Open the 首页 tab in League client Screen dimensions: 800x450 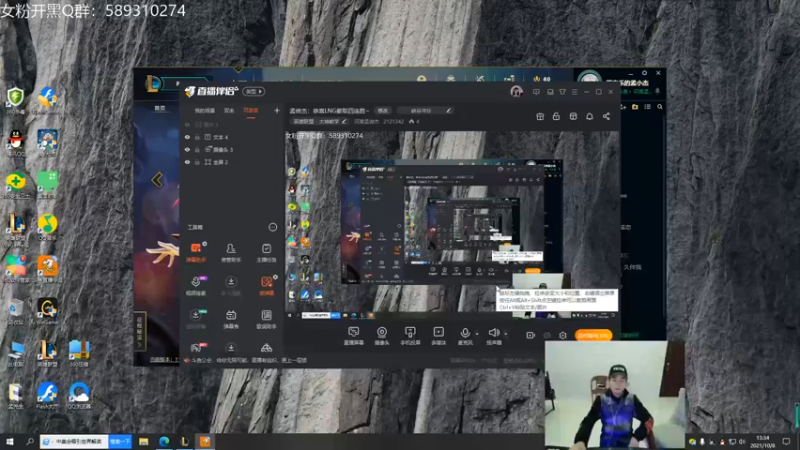pyautogui.click(x=160, y=108)
